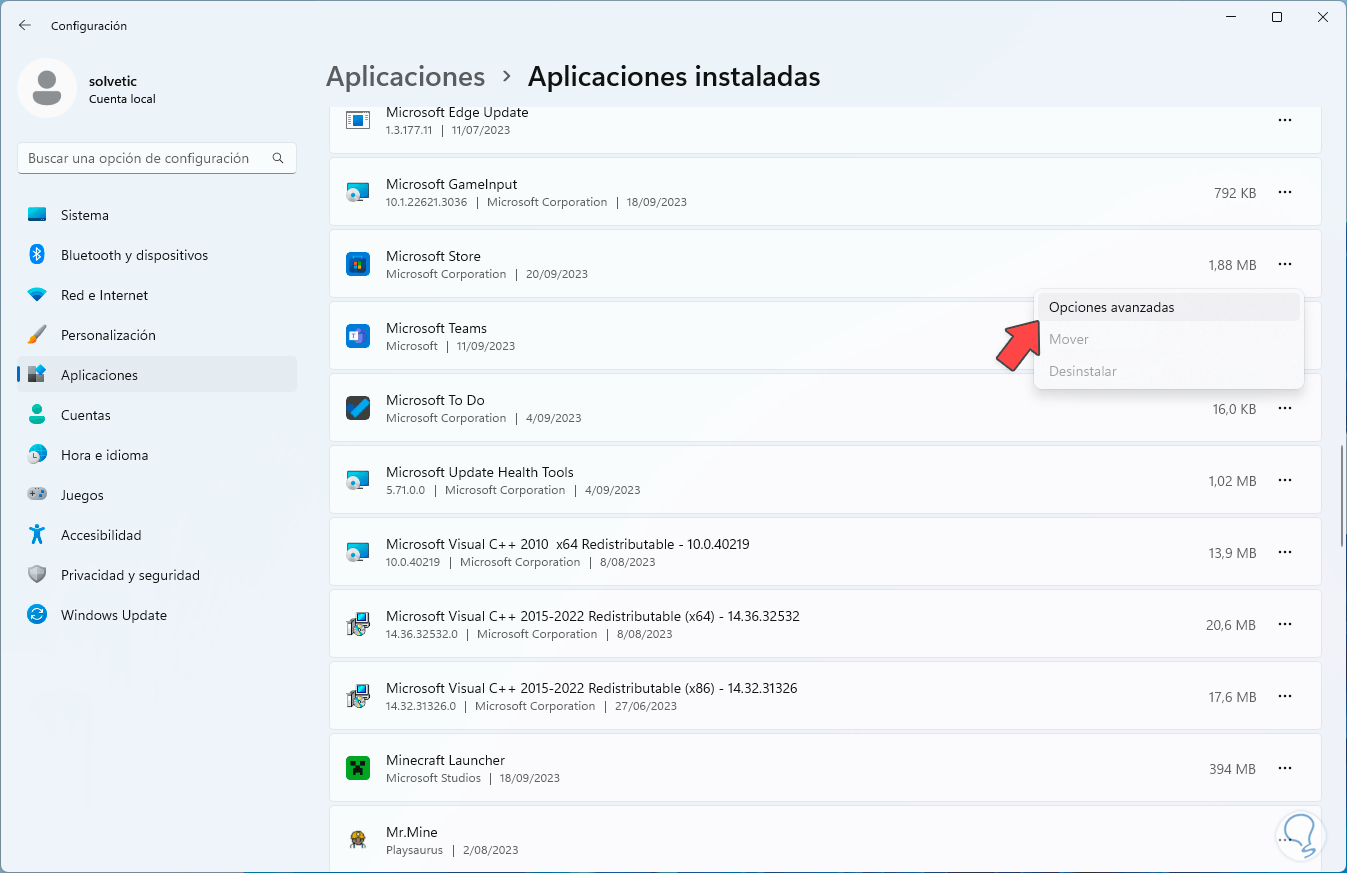Image resolution: width=1347 pixels, height=873 pixels.
Task: Click the Microsoft Update Health Tools name
Action: (480, 472)
